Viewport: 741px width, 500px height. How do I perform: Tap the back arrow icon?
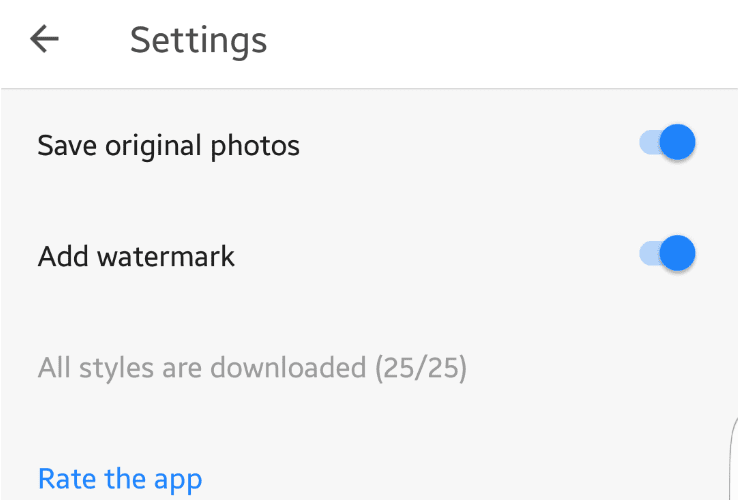[x=45, y=40]
